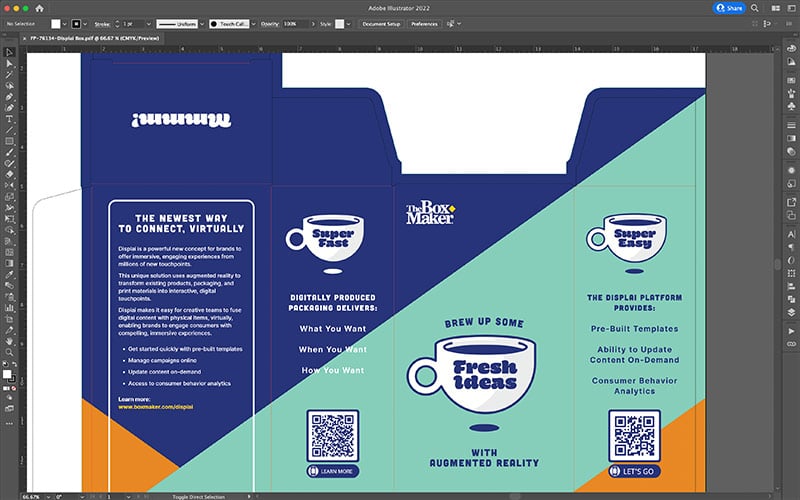The height and width of the screenshot is (500, 800).
Task: Select the Direct Selection tool
Action: [9, 63]
